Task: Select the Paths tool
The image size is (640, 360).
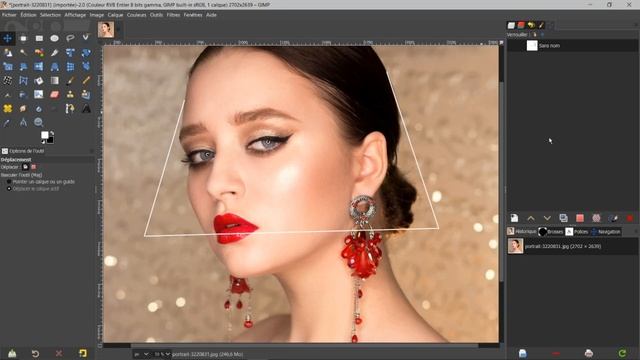Action: 70,109
